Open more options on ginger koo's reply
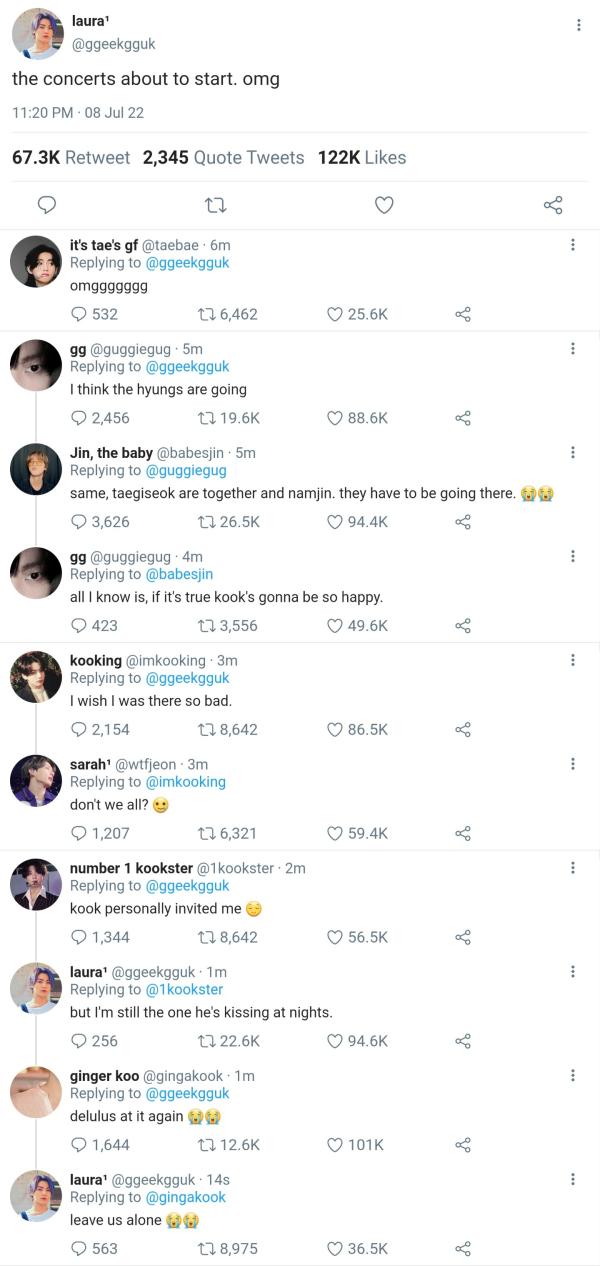Screen dimensions: 600x1266 (572, 1076)
